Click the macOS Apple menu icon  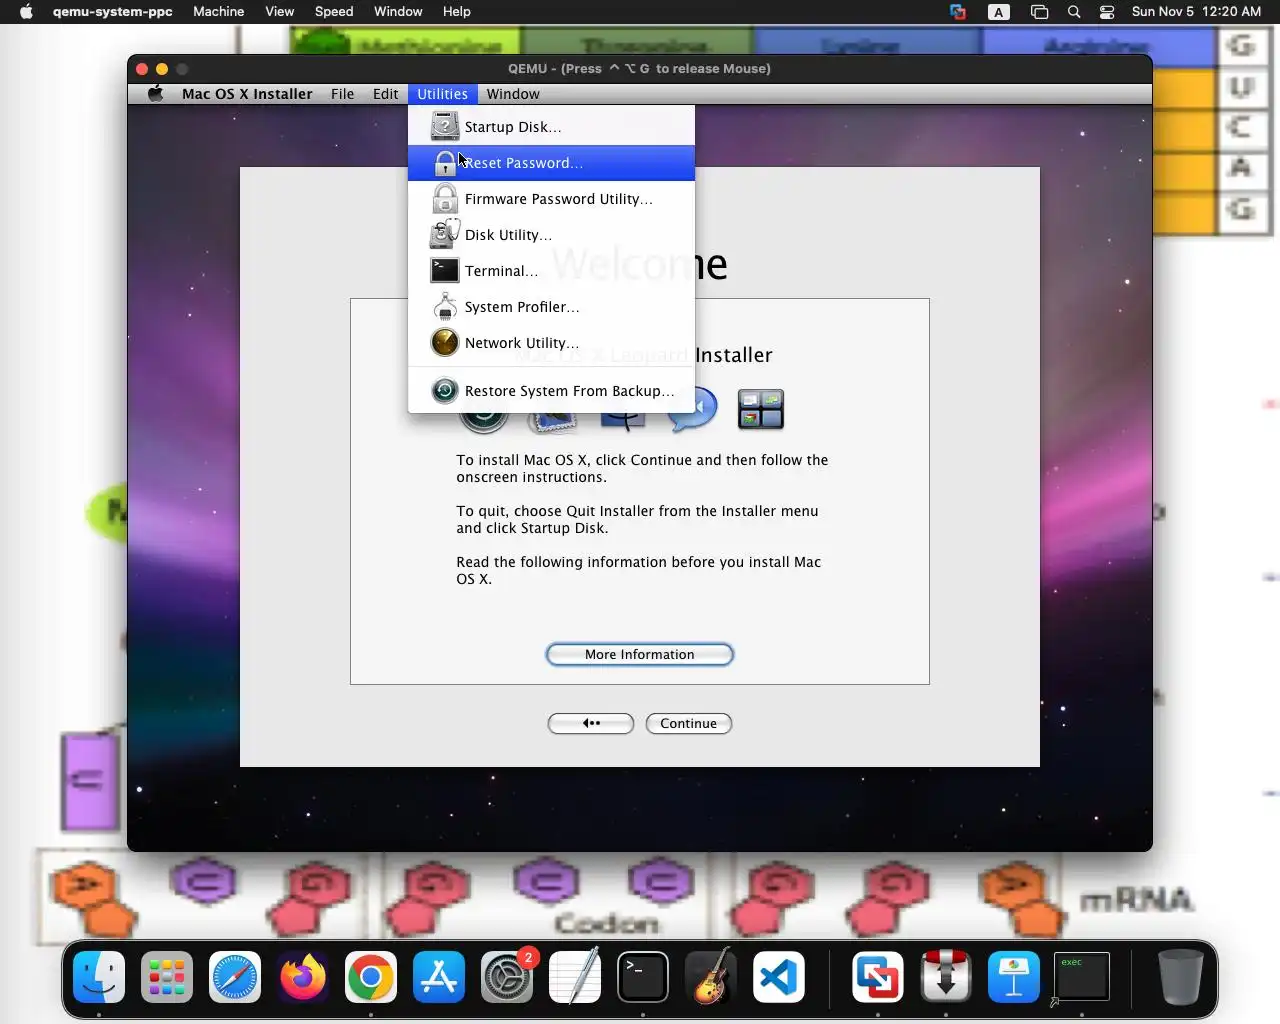26,12
